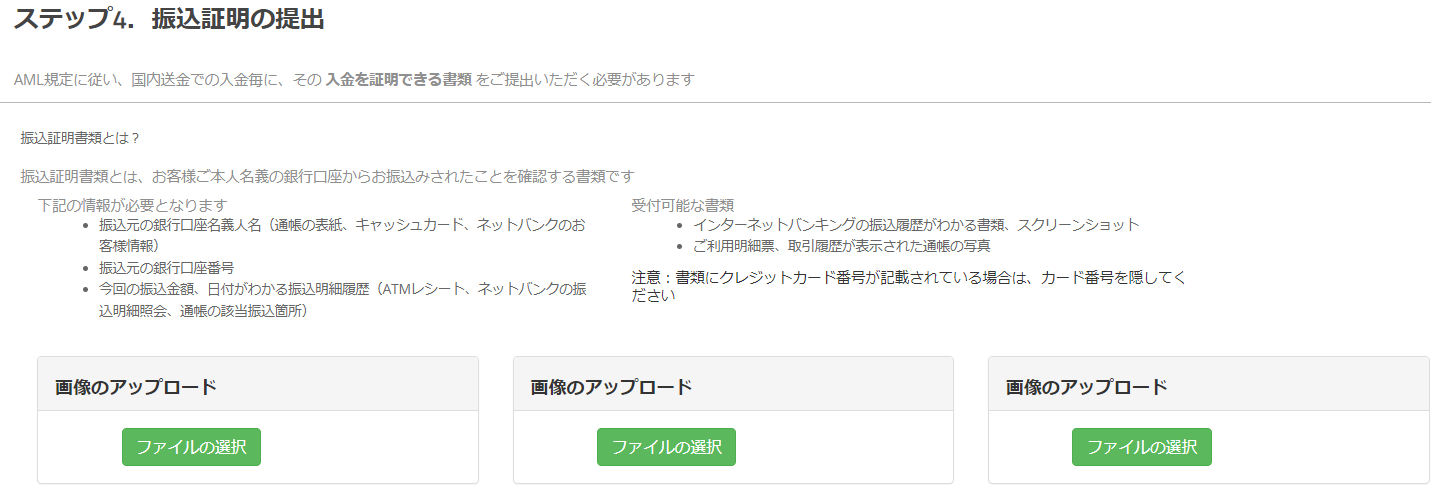Screen dimensions: 1431x485
Task: Click the bold 入金を証明できる書類 text
Action: [x=398, y=79]
